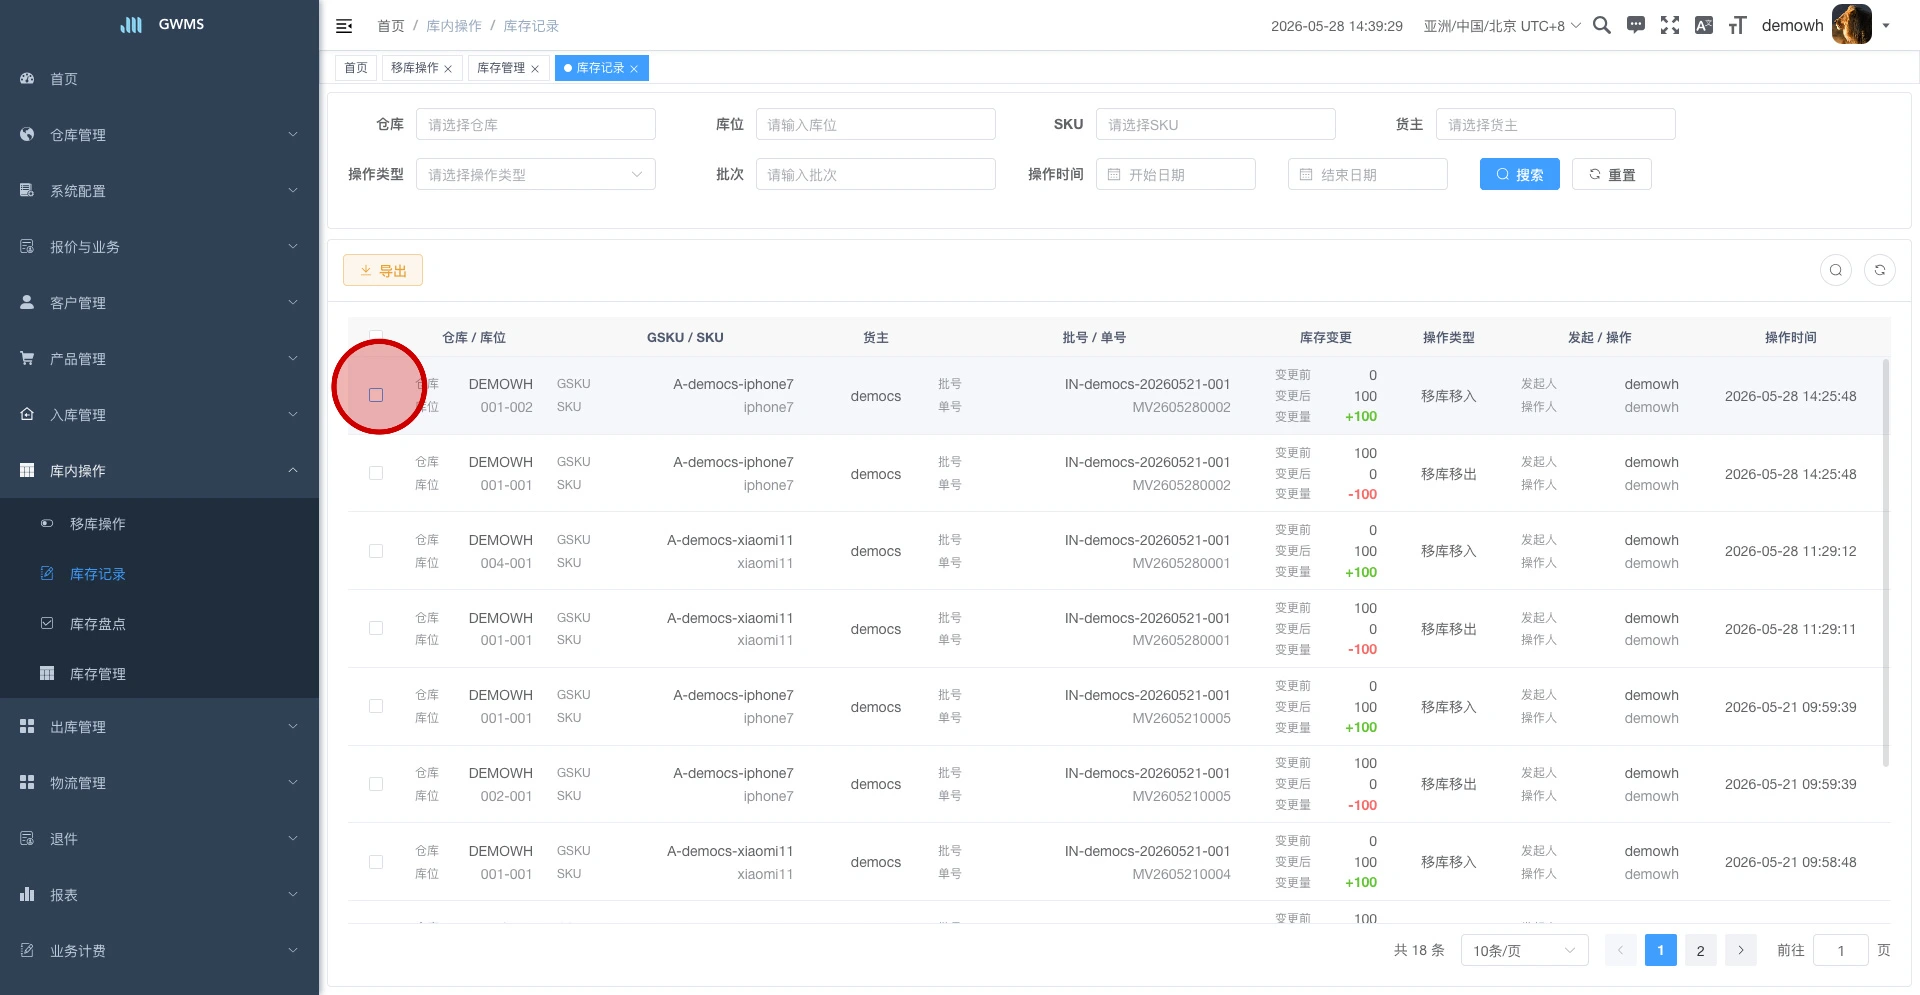Expand the 产品管理 sidebar menu
Screen dimensions: 1920x995
click(160, 359)
